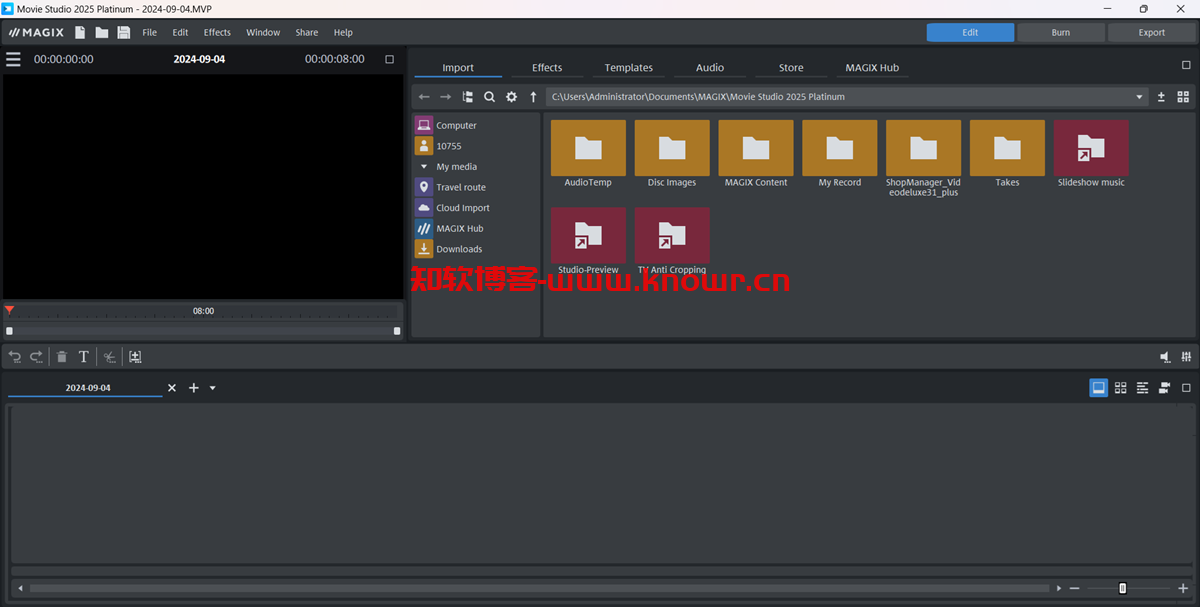
Task: Switch to timeline mode view
Action: 1142,387
